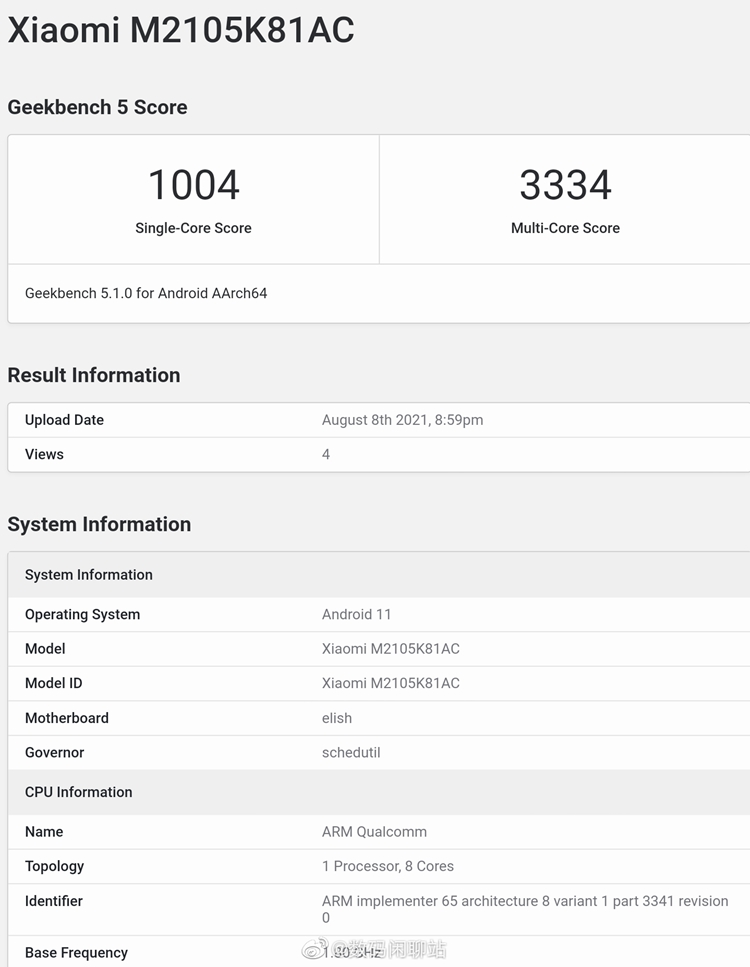This screenshot has height=967, width=750.
Task: Click the Operating System label
Action: coord(83,614)
